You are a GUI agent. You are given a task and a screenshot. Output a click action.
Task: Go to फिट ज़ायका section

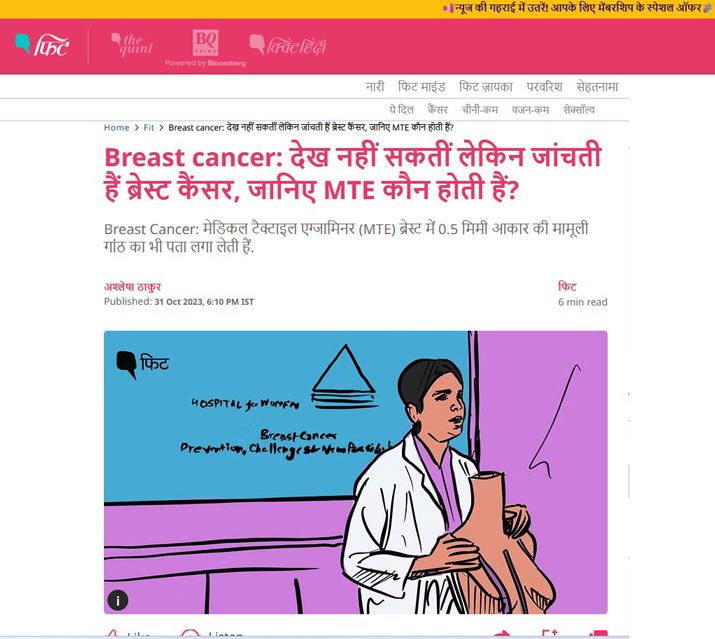point(486,87)
